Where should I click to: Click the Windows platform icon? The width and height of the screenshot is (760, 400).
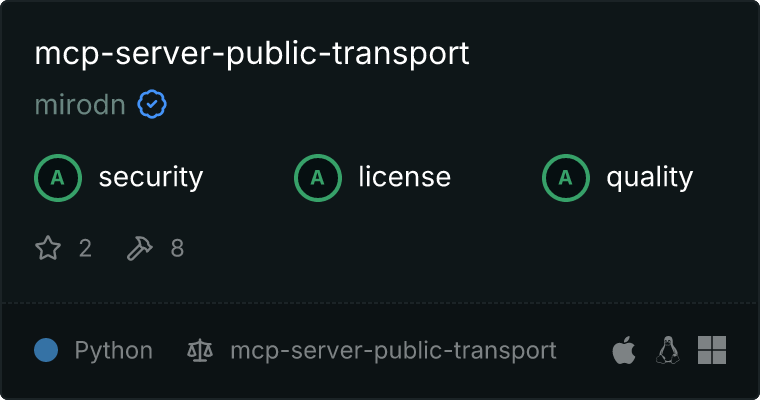click(712, 350)
